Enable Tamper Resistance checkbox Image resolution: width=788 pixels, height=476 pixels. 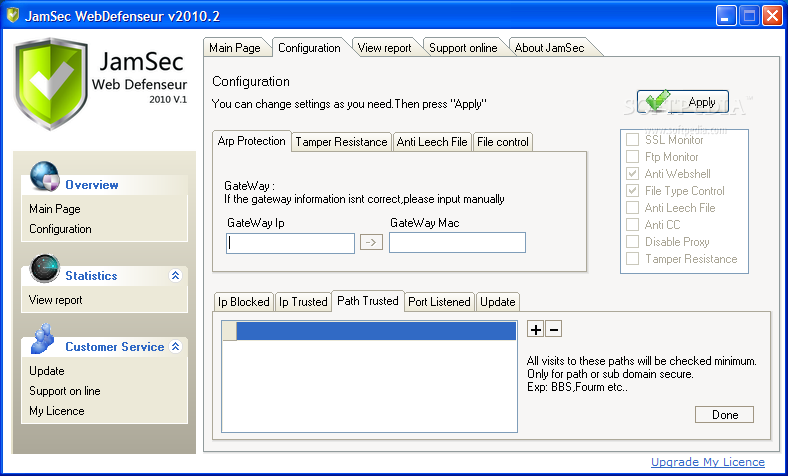[x=632, y=259]
